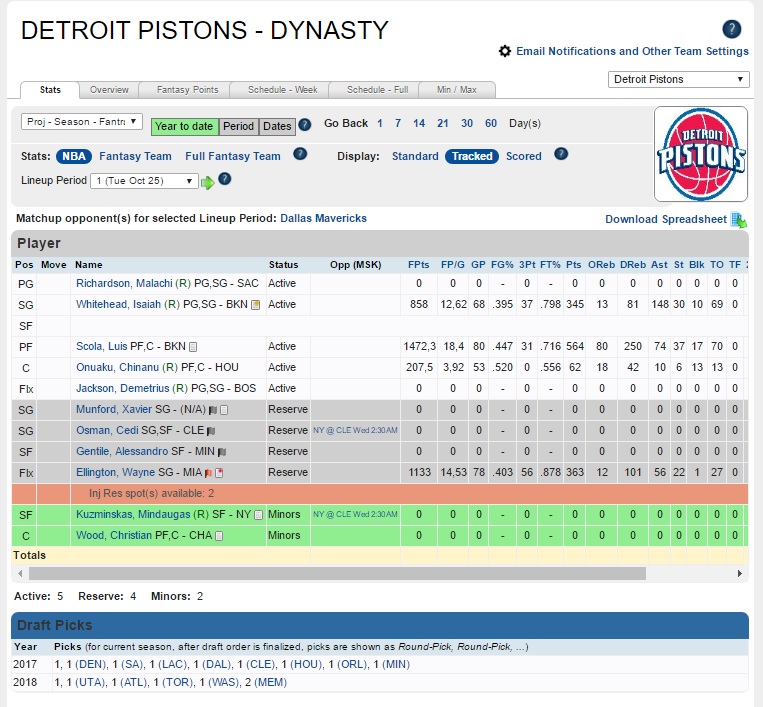Switch the display mode to Tracked
Image resolution: width=763 pixels, height=707 pixels.
point(472,156)
